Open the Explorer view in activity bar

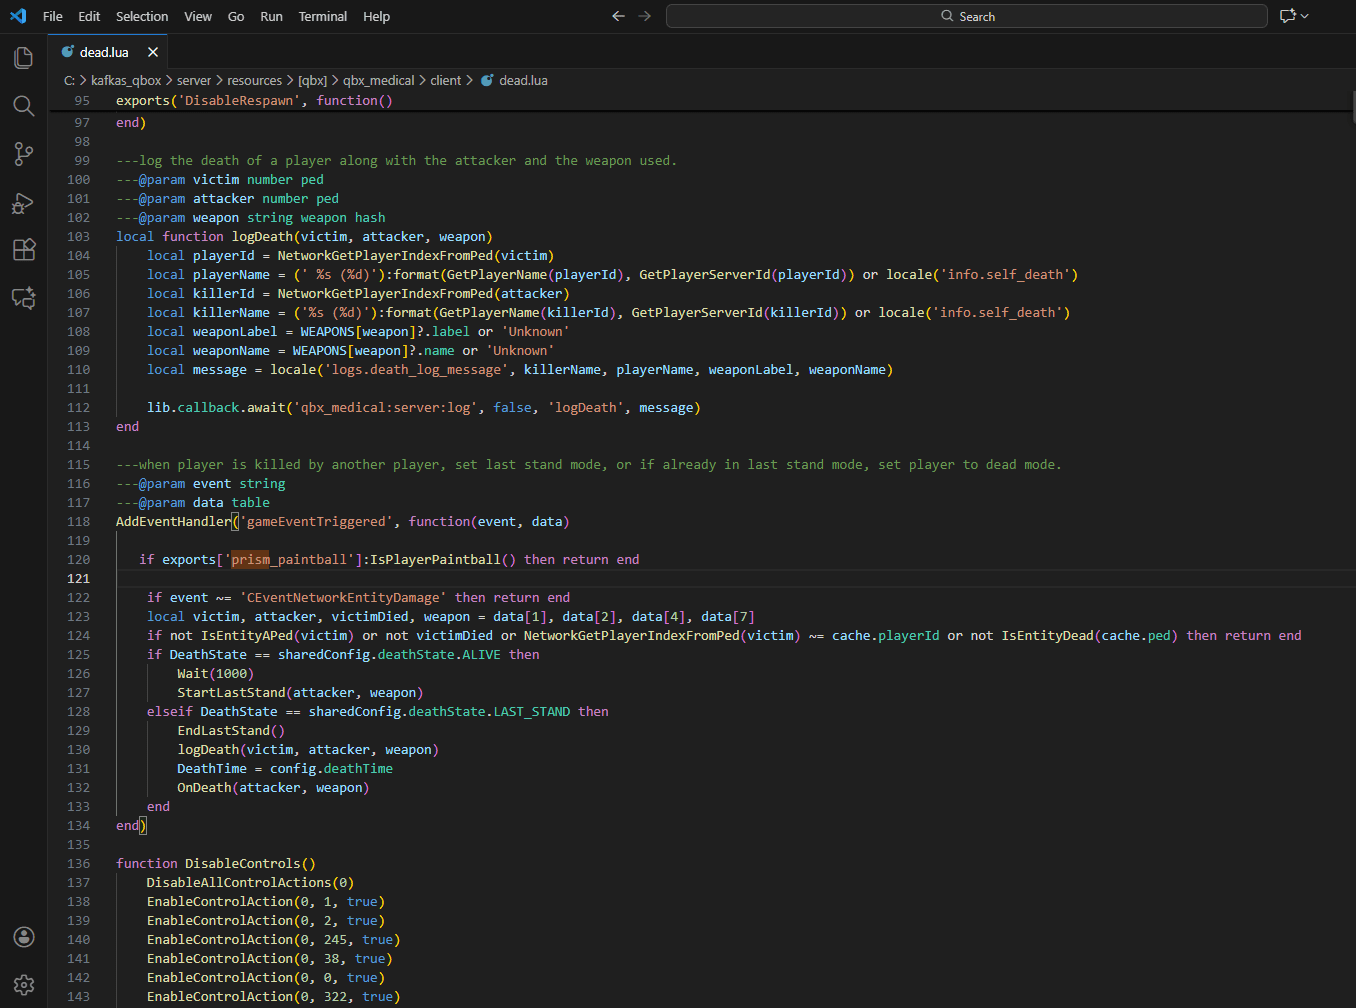24,58
